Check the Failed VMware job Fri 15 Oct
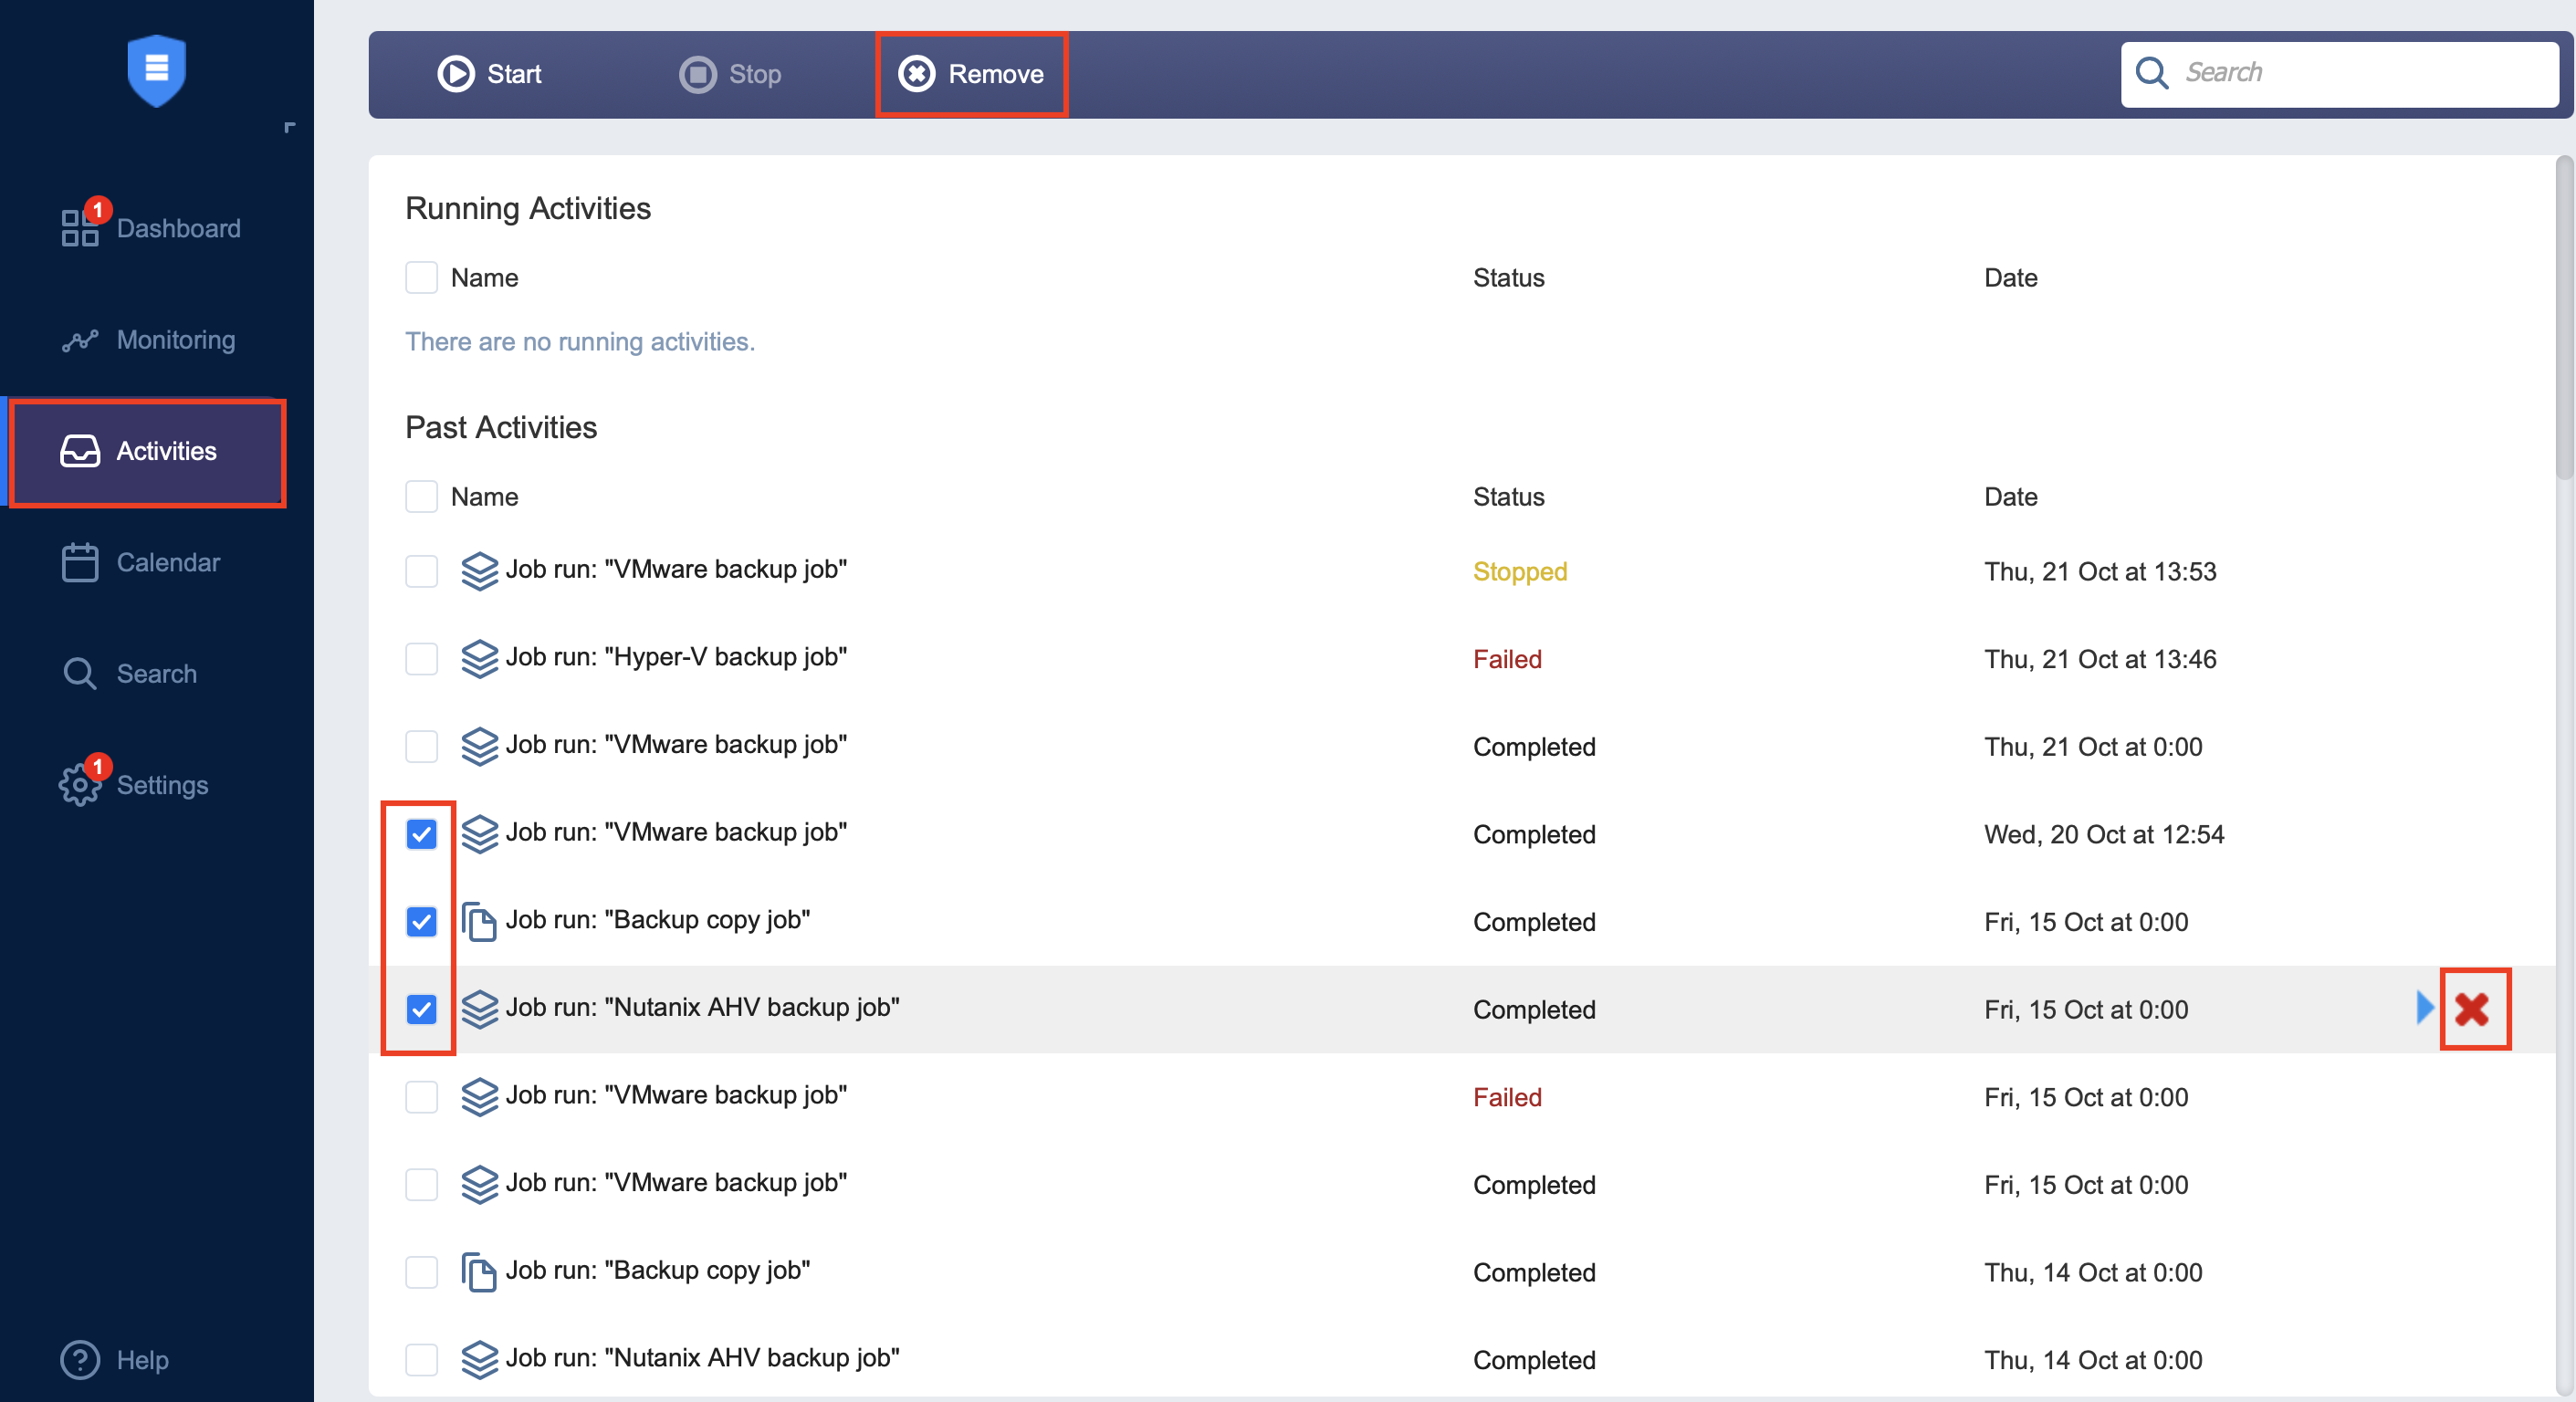Image resolution: width=2576 pixels, height=1402 pixels. pyautogui.click(x=422, y=1098)
